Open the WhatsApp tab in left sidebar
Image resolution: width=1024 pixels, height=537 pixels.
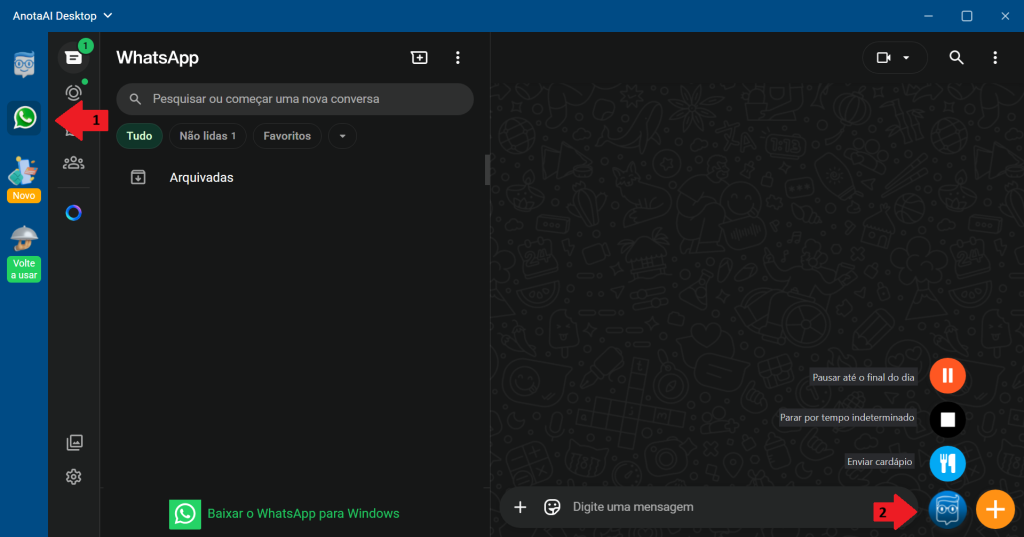tap(25, 118)
